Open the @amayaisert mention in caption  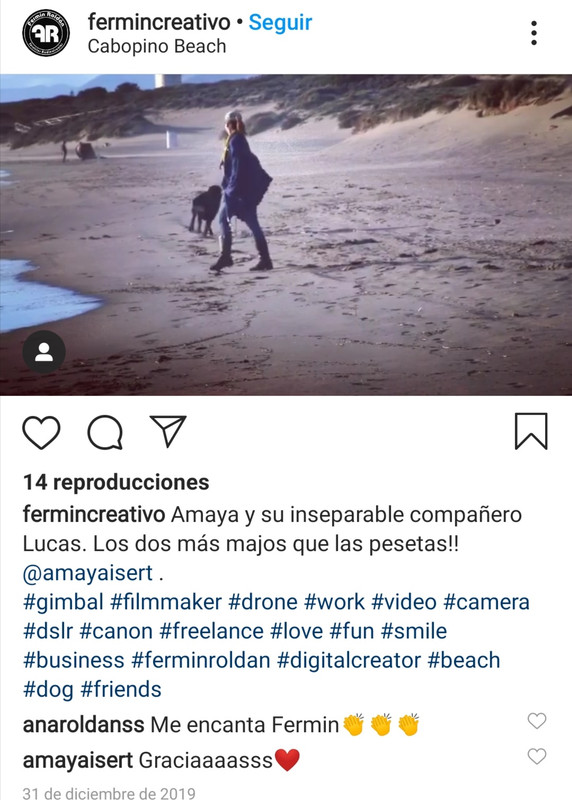(88, 573)
